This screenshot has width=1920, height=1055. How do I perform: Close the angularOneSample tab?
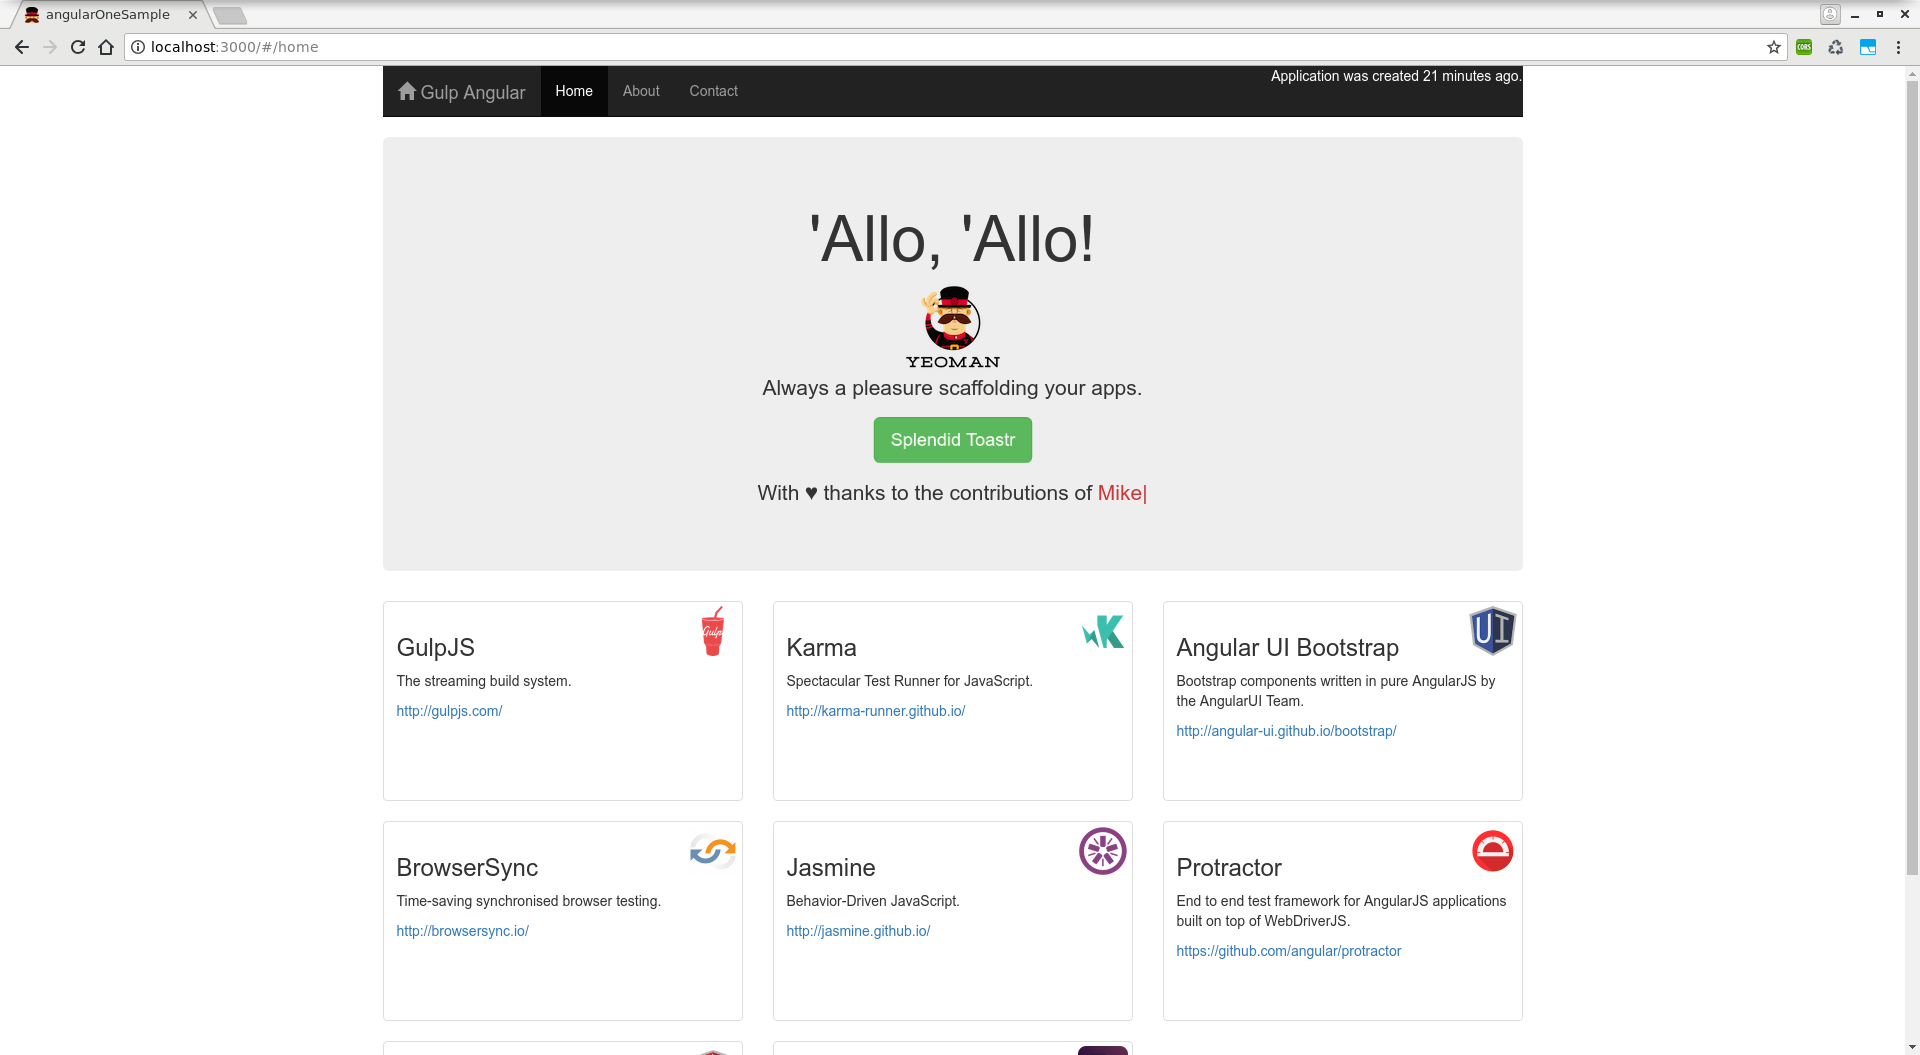pos(193,15)
